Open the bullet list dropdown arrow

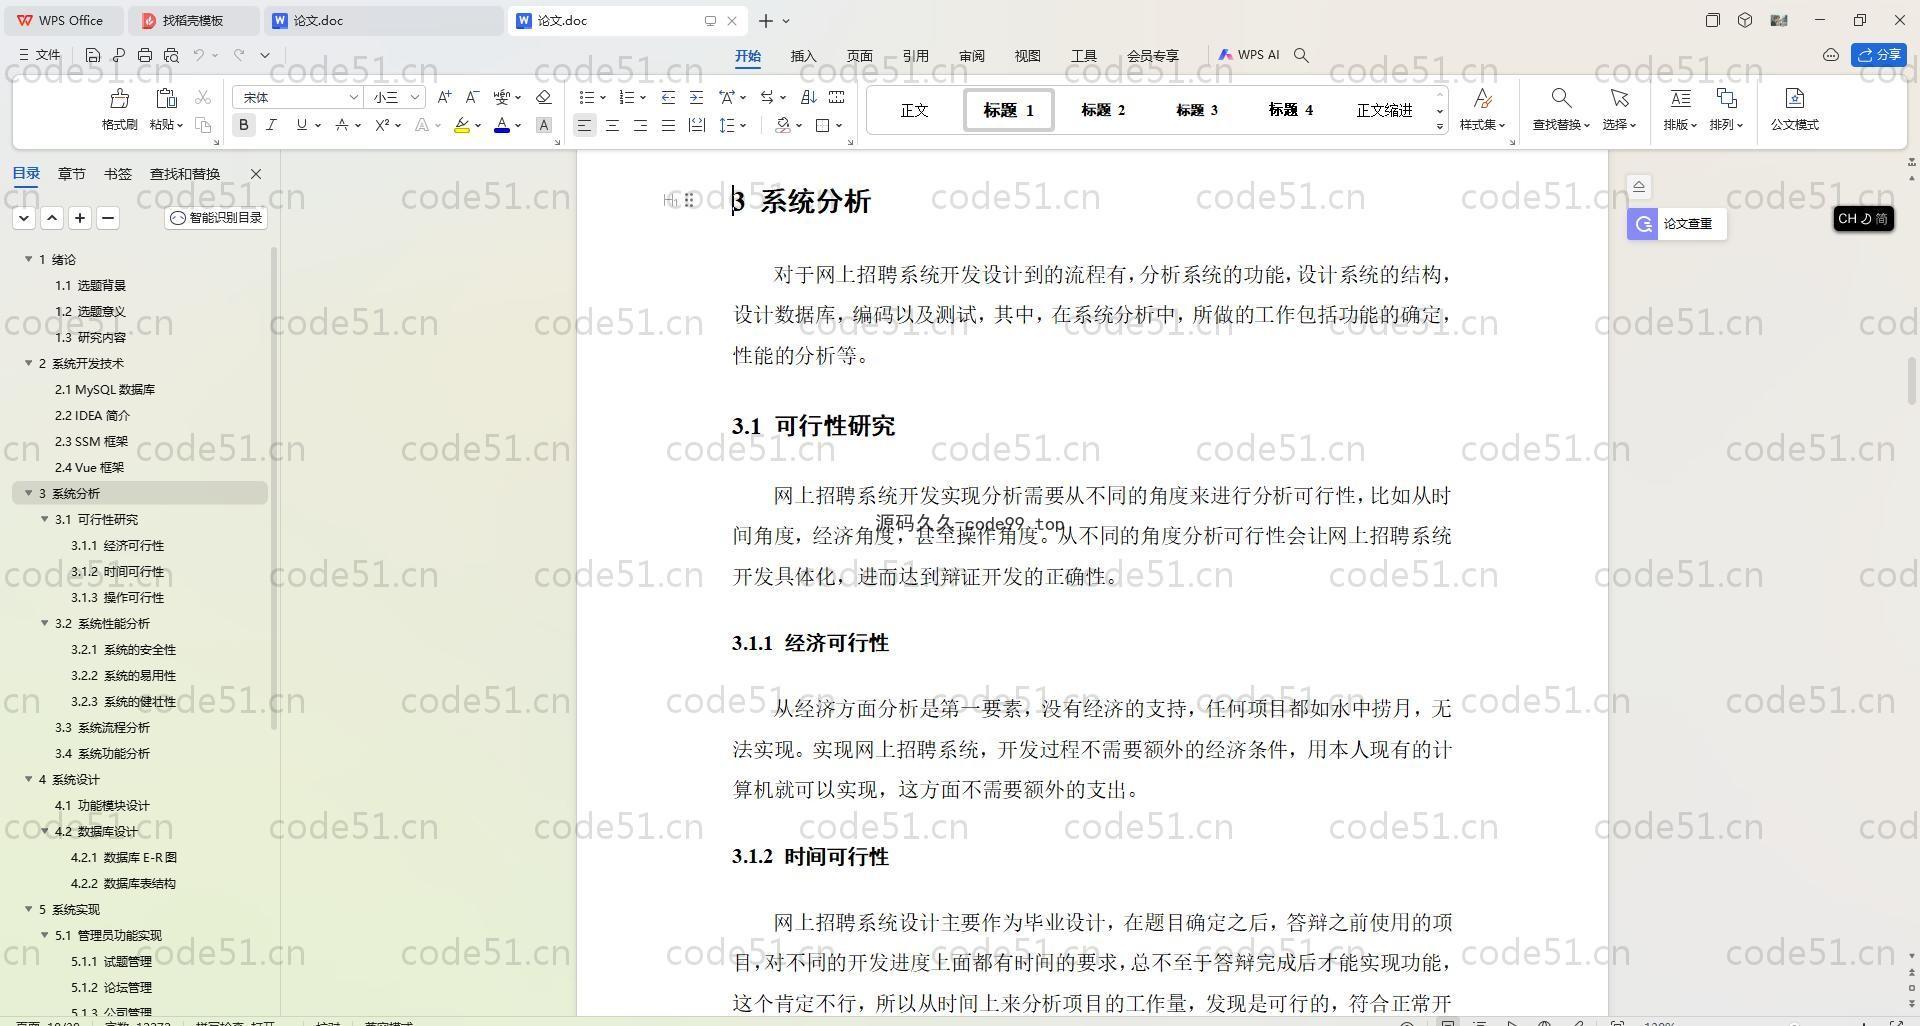pyautogui.click(x=603, y=98)
